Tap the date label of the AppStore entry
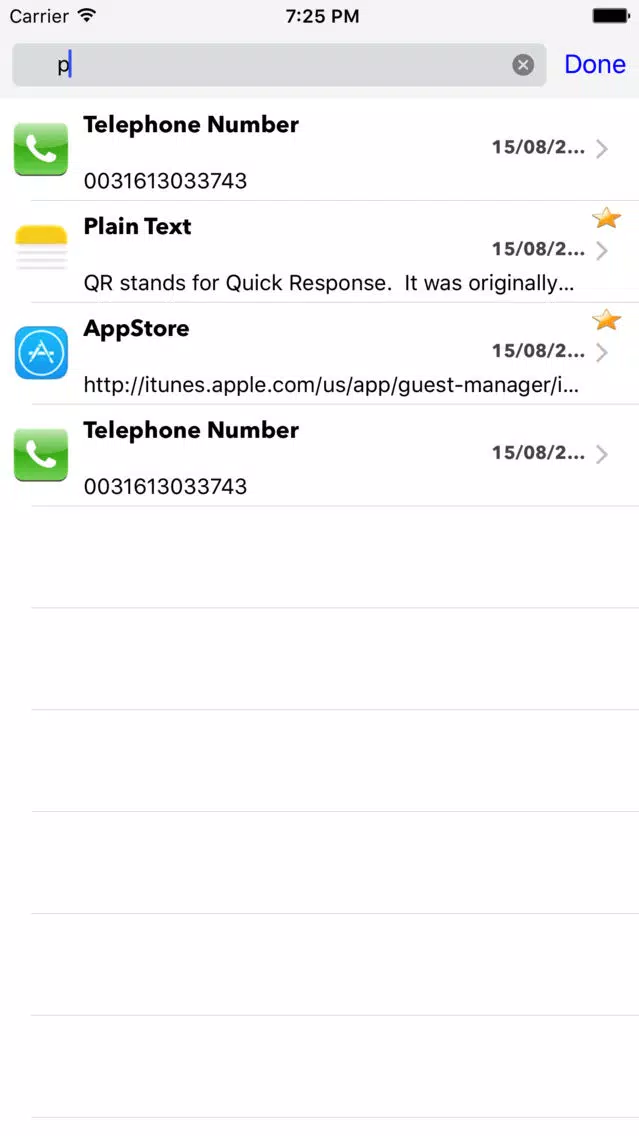Viewport: 639px width, 1136px height. point(538,351)
